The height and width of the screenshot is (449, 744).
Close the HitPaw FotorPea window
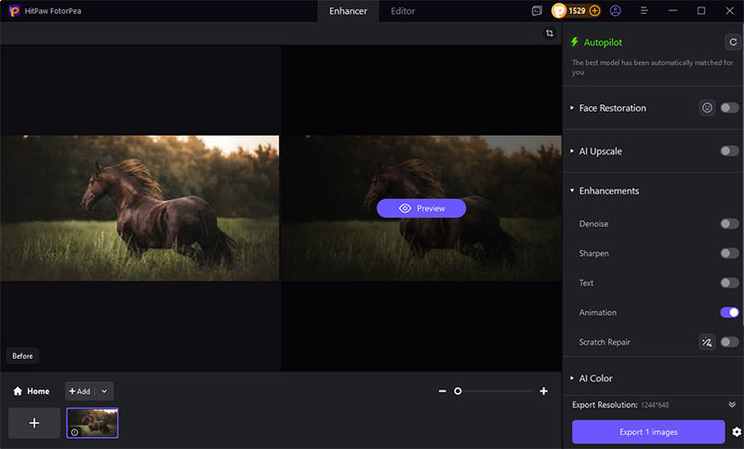[730, 10]
